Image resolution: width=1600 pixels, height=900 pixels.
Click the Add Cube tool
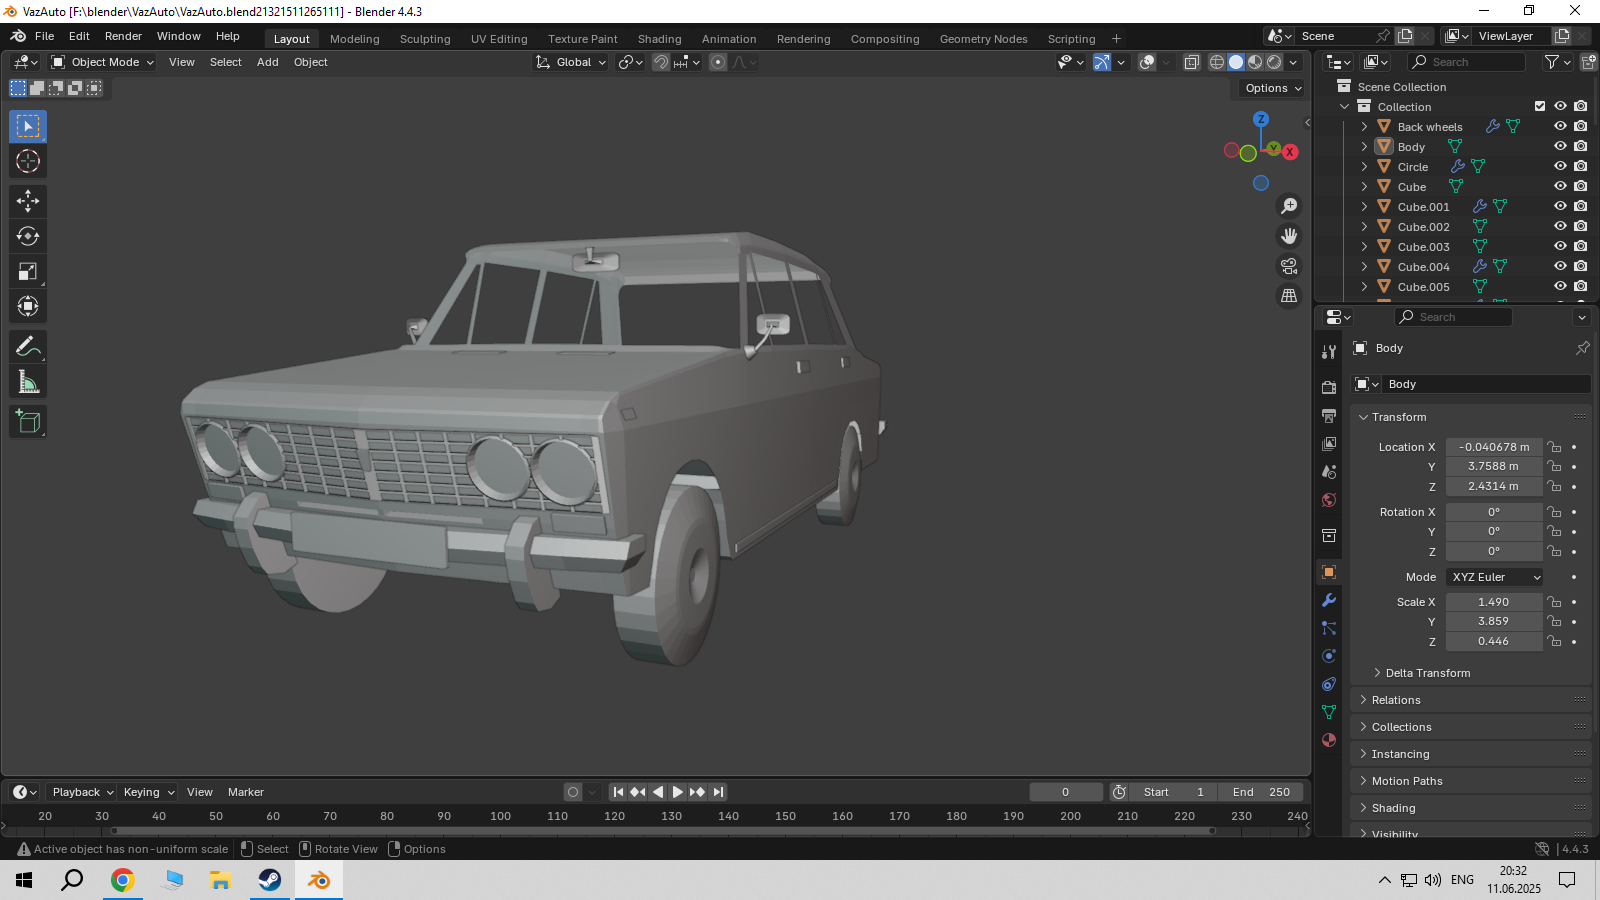click(x=28, y=422)
